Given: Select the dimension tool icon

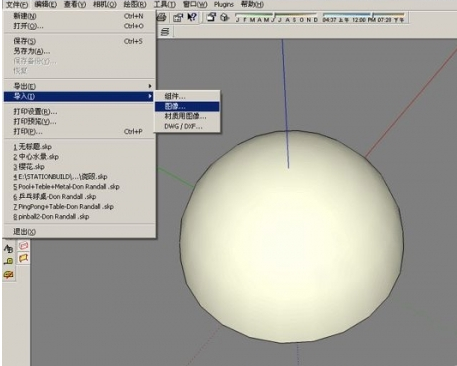Looking at the screenshot, I should tap(8, 261).
